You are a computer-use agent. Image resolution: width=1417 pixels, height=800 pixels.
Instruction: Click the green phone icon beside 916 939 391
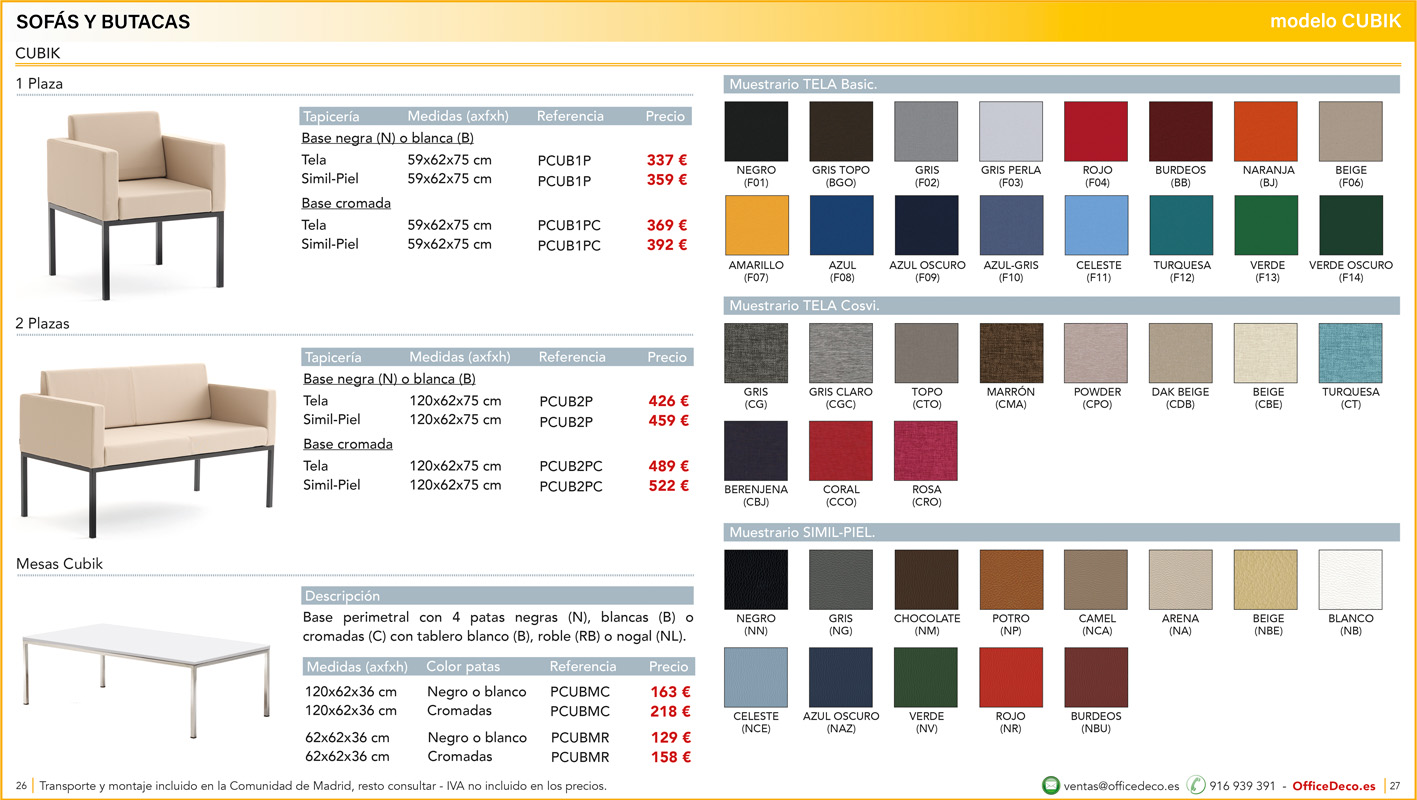(x=1196, y=785)
